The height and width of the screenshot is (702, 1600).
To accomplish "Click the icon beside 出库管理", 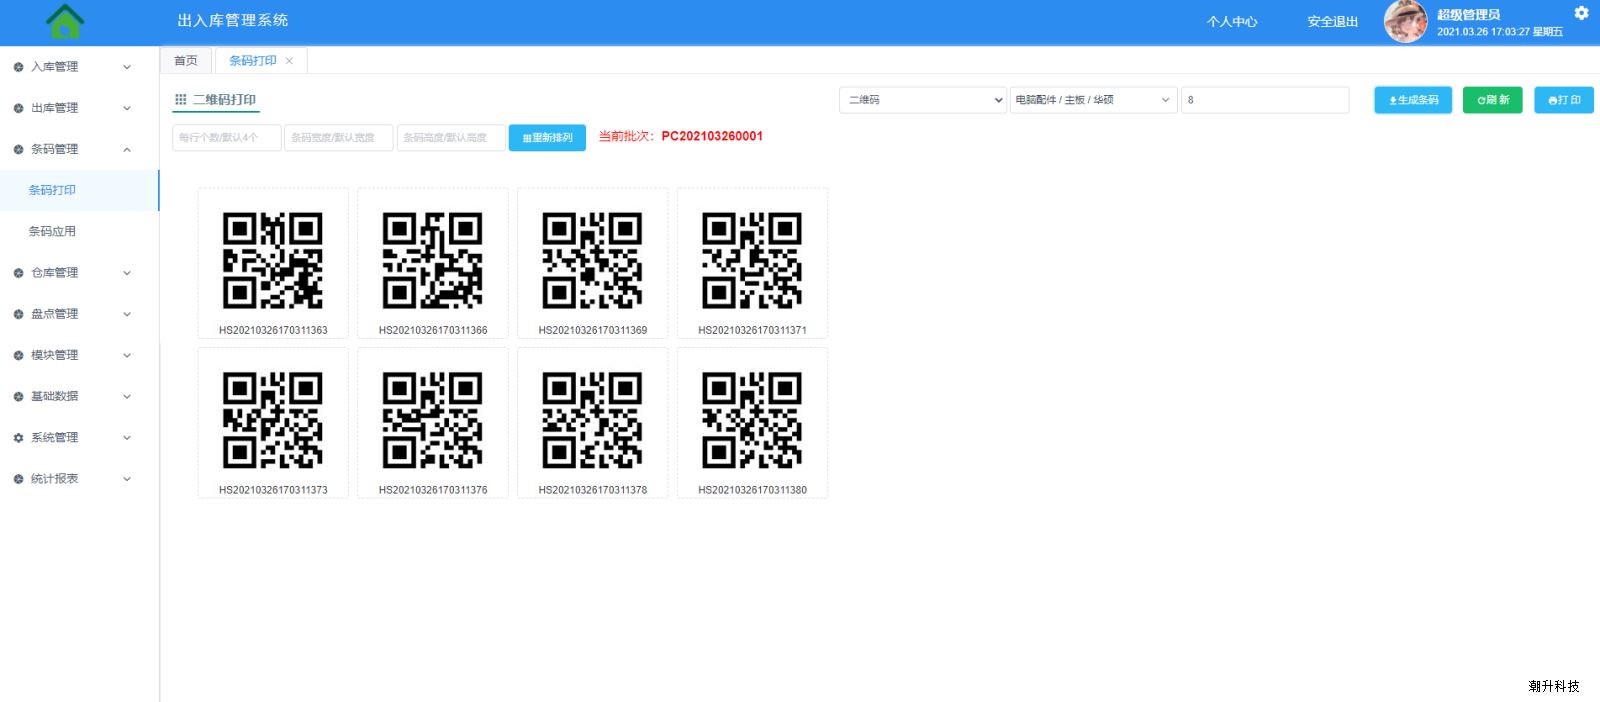I will (x=18, y=108).
